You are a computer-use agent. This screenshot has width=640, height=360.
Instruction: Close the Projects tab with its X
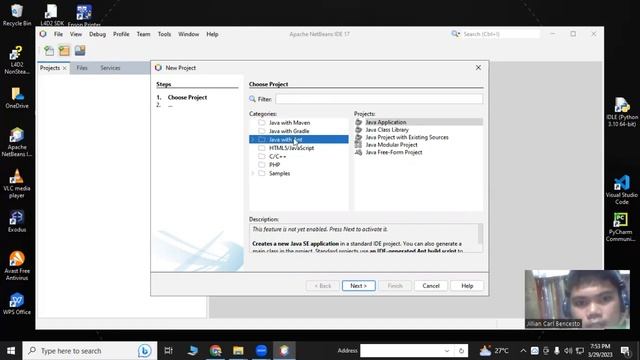pos(64,68)
